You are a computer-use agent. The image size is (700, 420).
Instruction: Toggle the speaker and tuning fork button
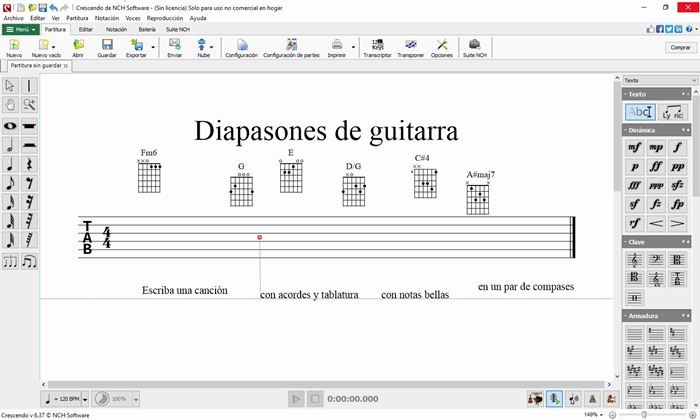573,399
